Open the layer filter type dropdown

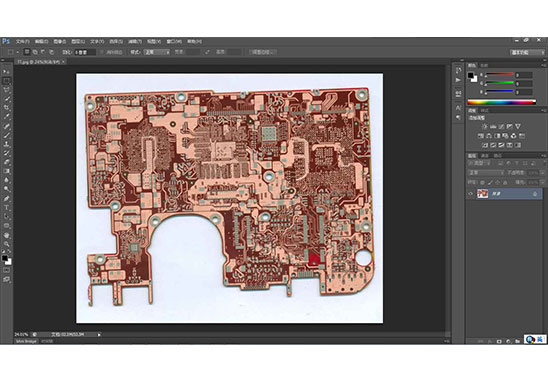(x=480, y=163)
